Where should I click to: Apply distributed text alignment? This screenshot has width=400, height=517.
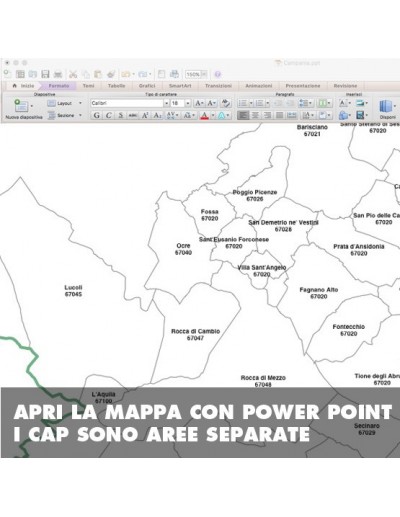click(292, 115)
